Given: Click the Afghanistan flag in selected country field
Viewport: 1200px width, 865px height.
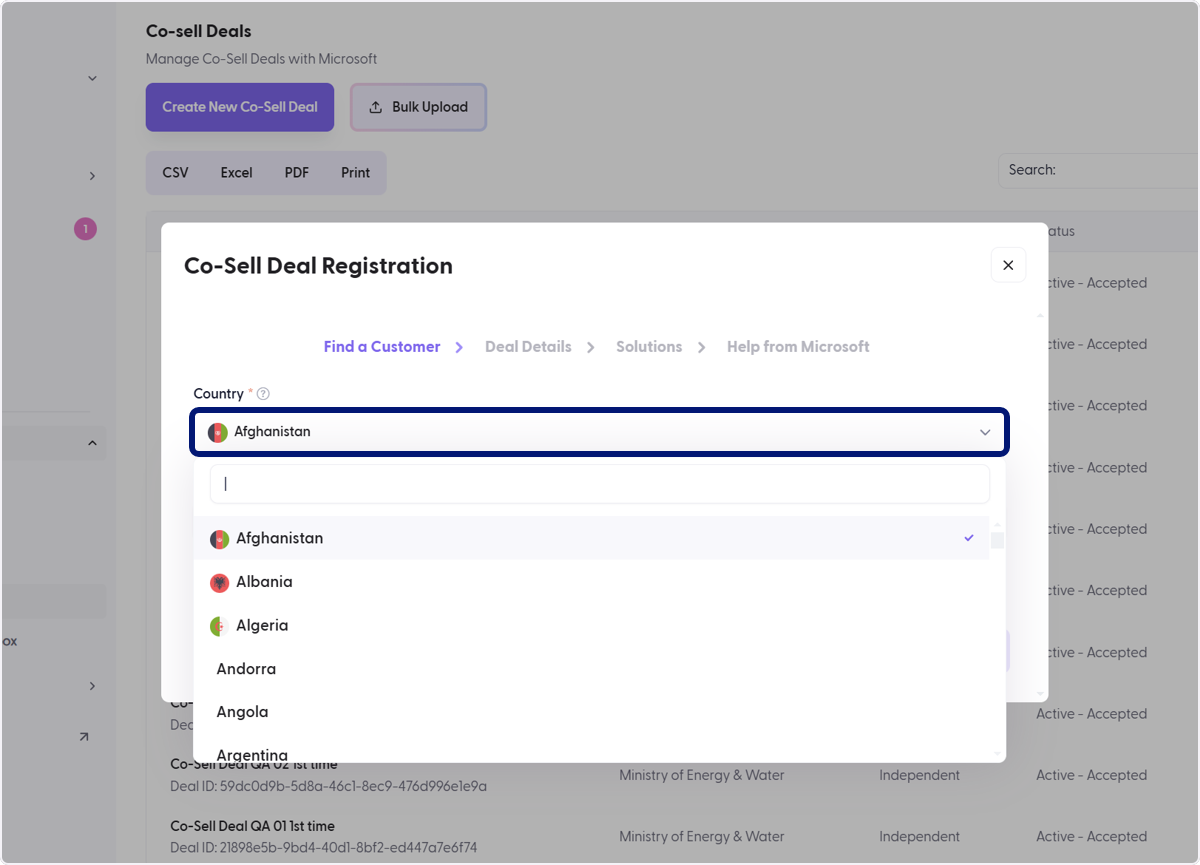Looking at the screenshot, I should pos(217,432).
